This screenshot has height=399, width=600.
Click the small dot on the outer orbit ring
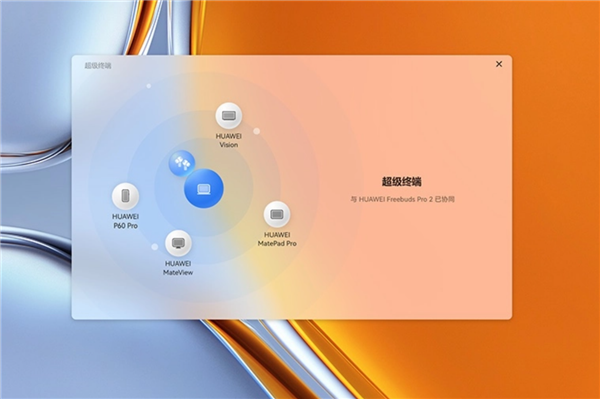pyautogui.click(x=149, y=86)
